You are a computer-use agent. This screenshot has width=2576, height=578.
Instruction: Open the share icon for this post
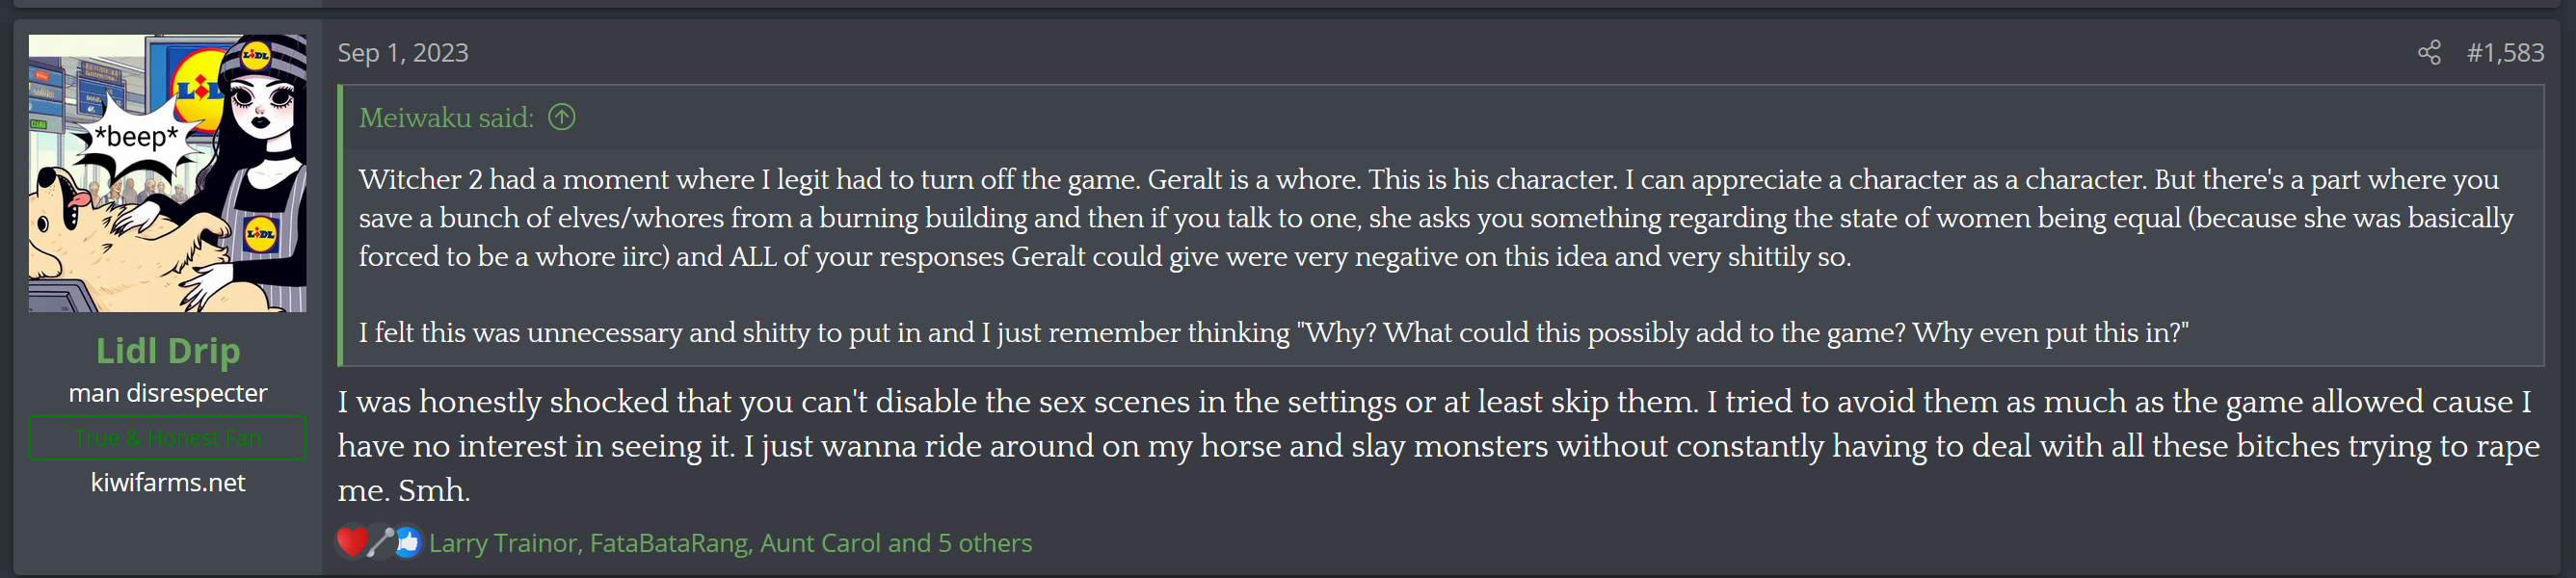click(2429, 52)
